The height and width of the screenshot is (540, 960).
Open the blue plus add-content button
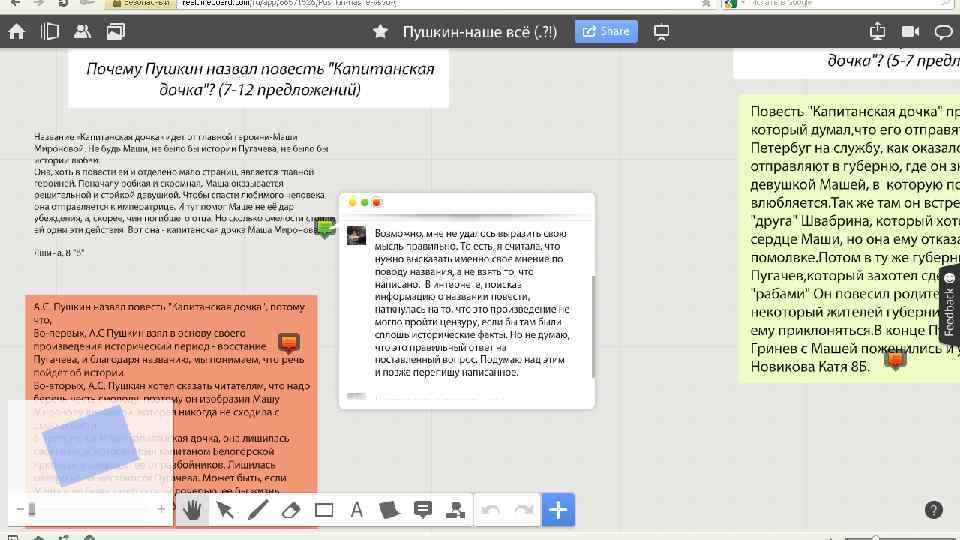click(x=558, y=509)
